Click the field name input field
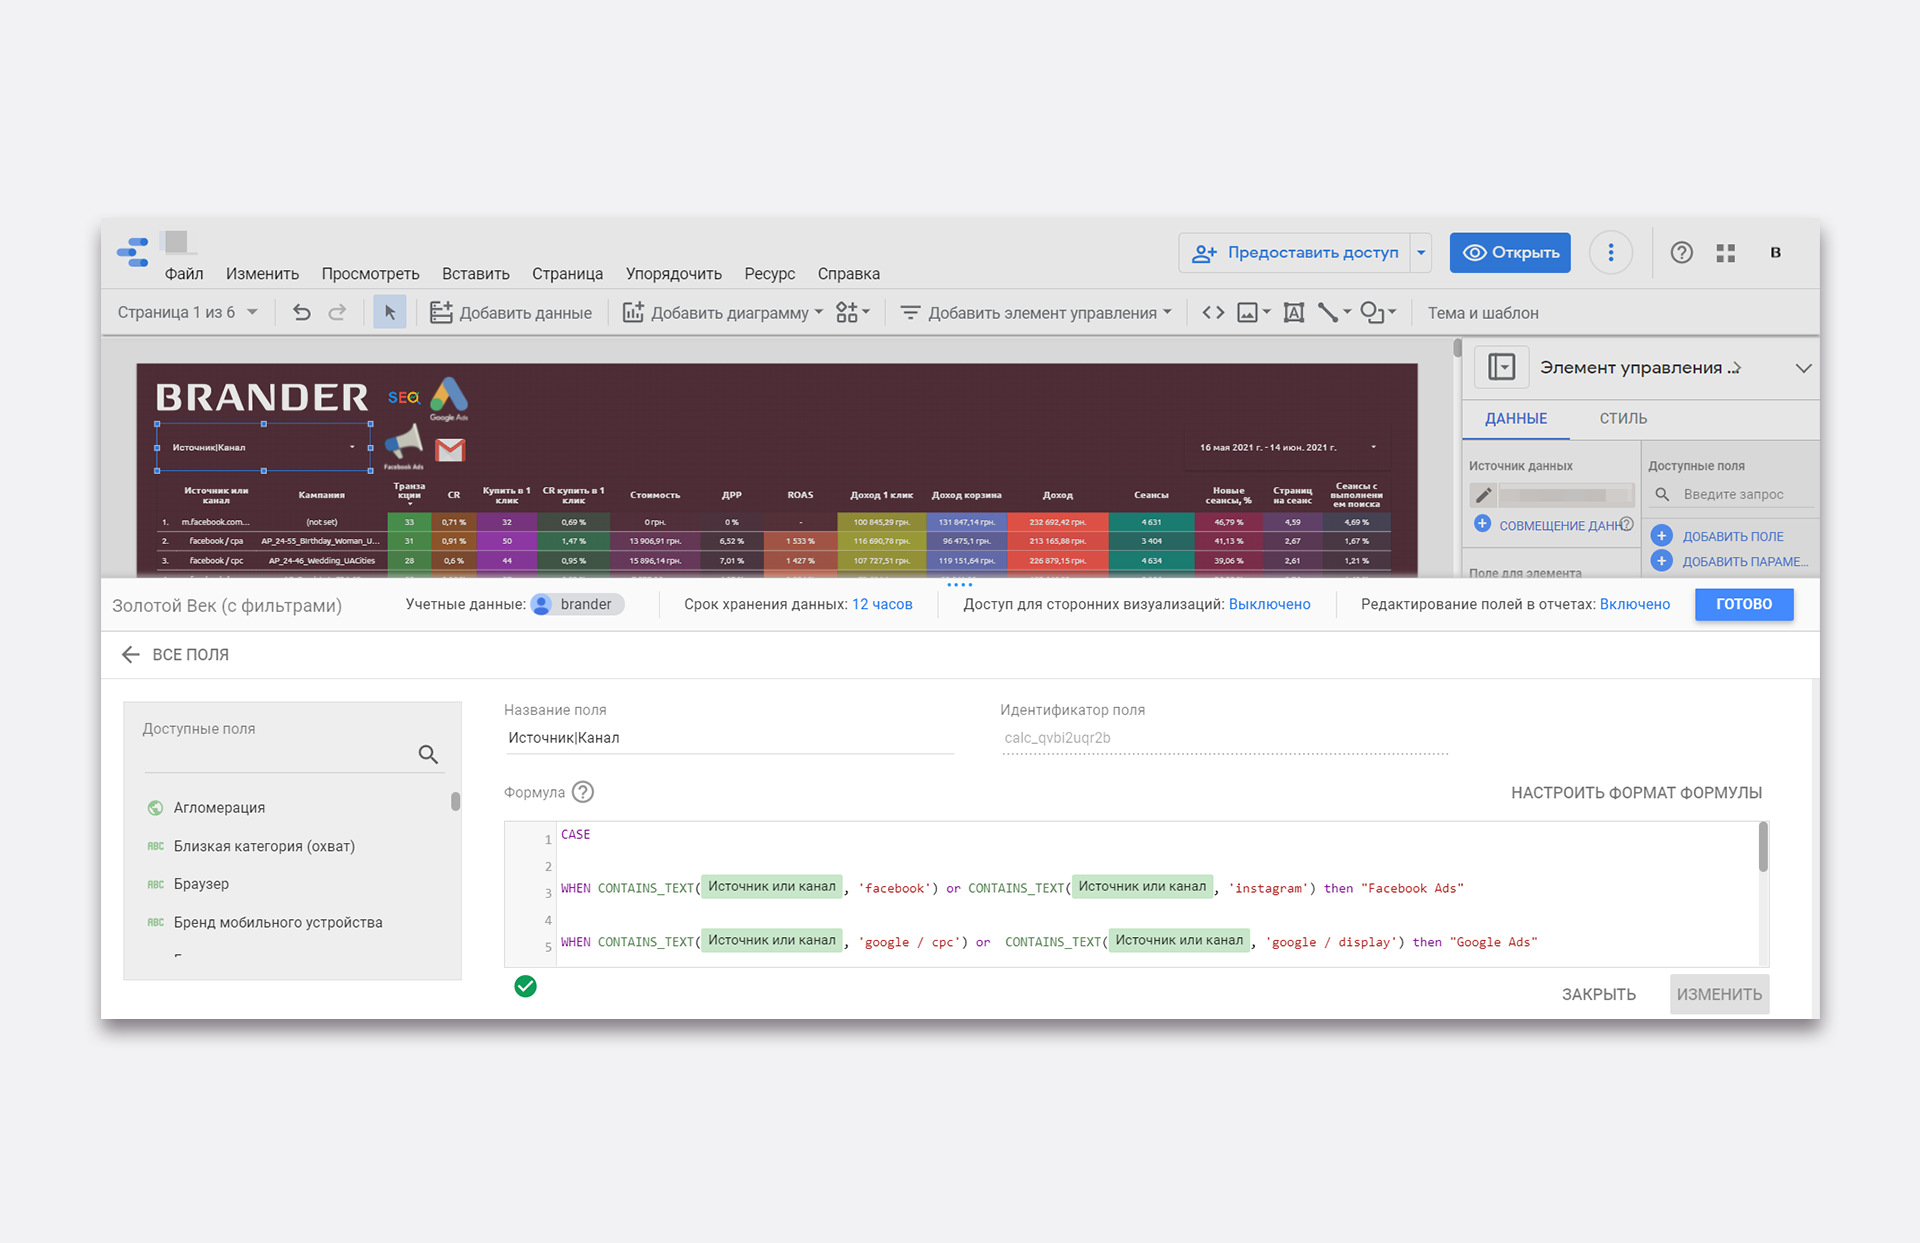This screenshot has width=1920, height=1243. coord(728,738)
